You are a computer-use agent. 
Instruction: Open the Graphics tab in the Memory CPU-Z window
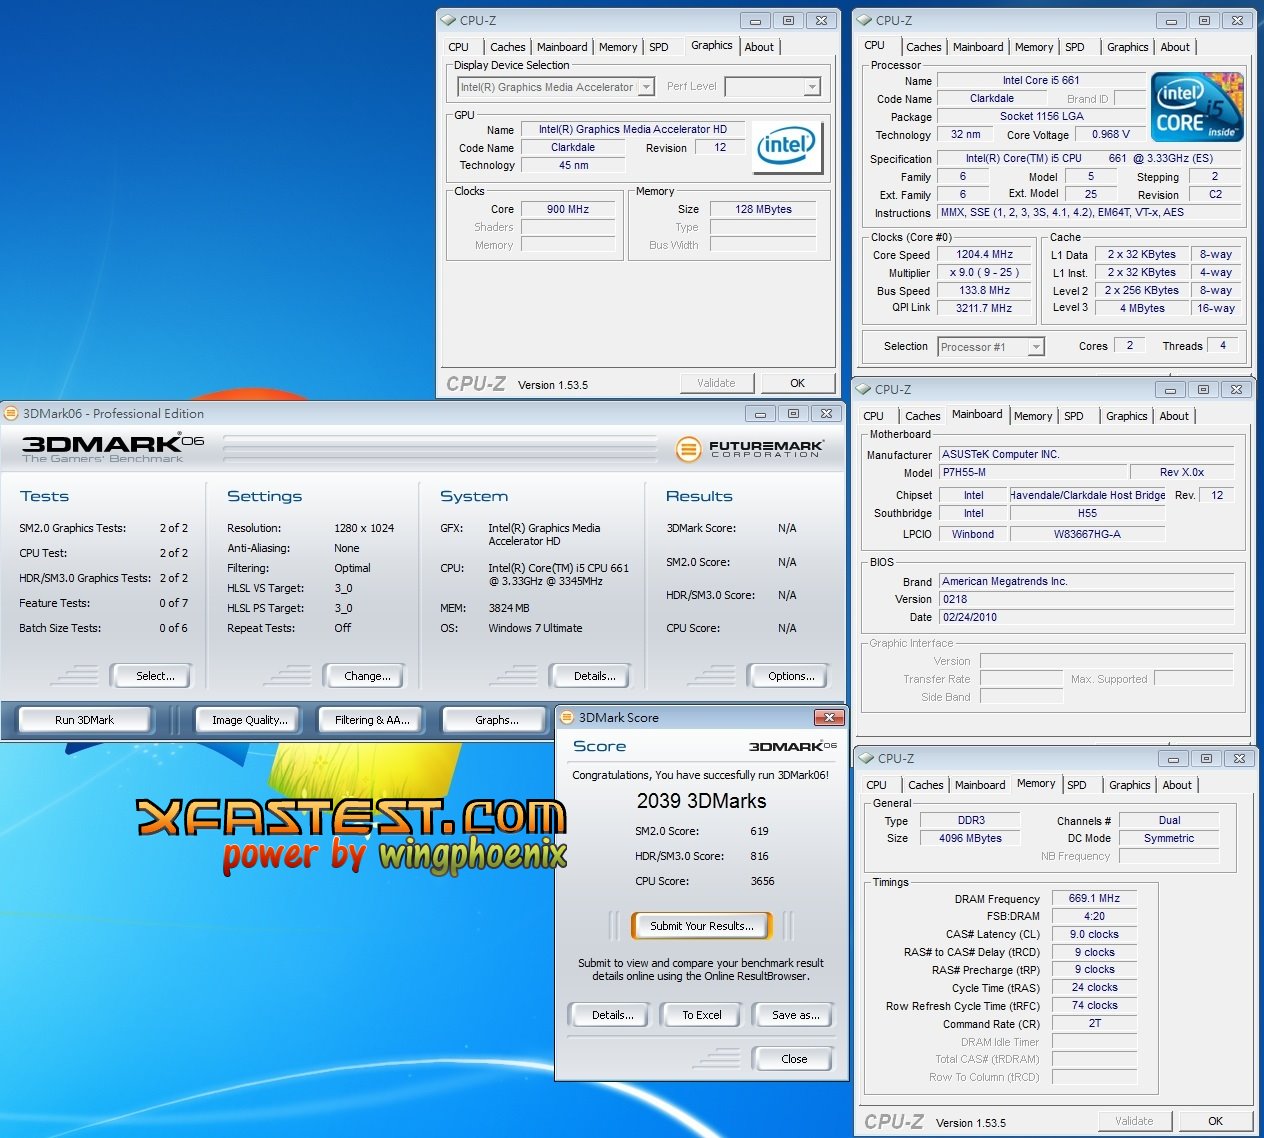[1129, 785]
